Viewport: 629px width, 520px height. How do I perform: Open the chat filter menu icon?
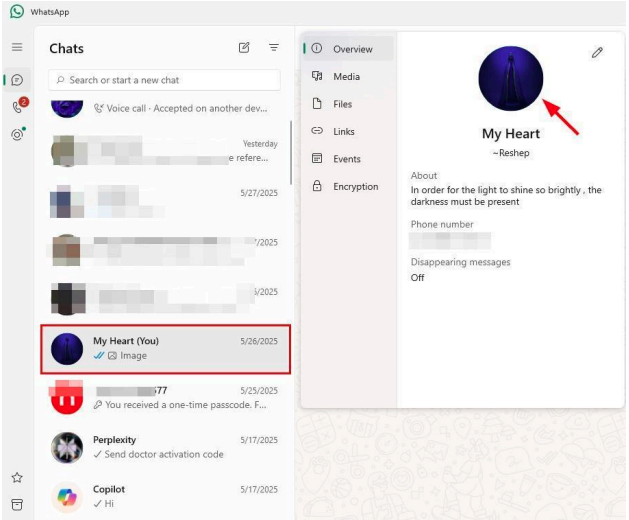coord(273,48)
